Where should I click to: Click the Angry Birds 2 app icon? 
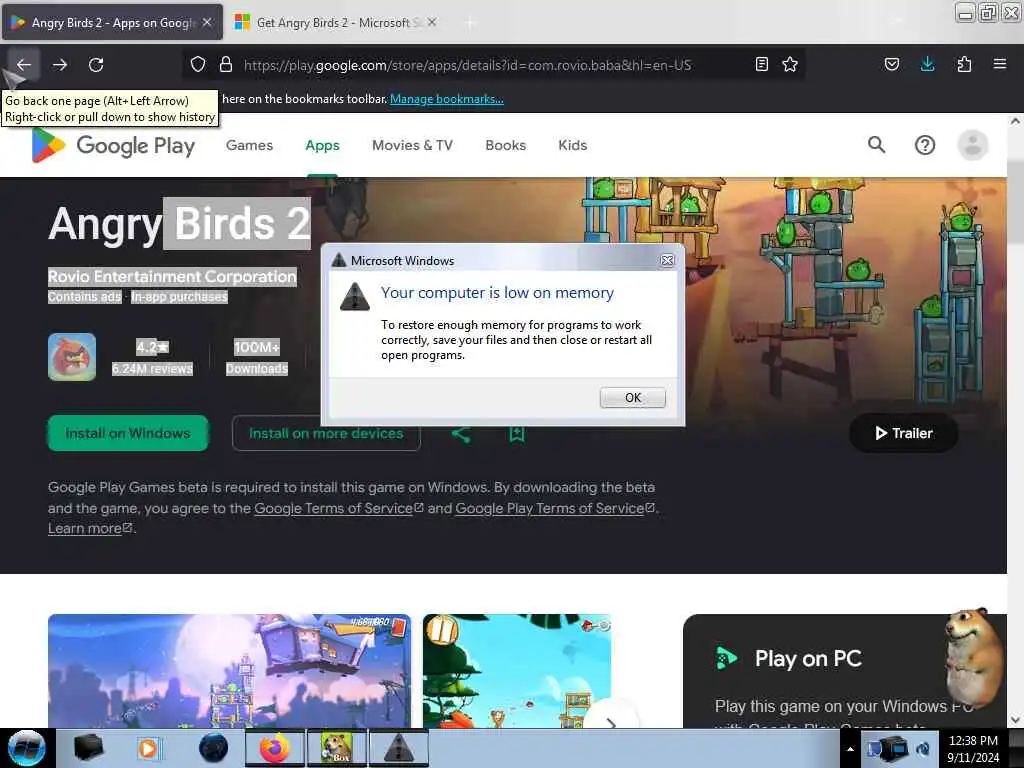[72, 357]
